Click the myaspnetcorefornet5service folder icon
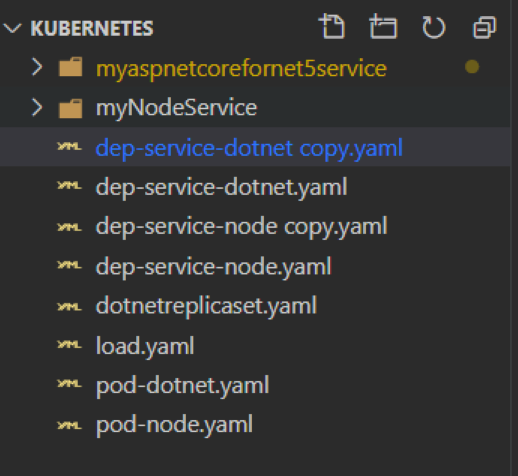This screenshot has height=476, width=518. click(70, 67)
